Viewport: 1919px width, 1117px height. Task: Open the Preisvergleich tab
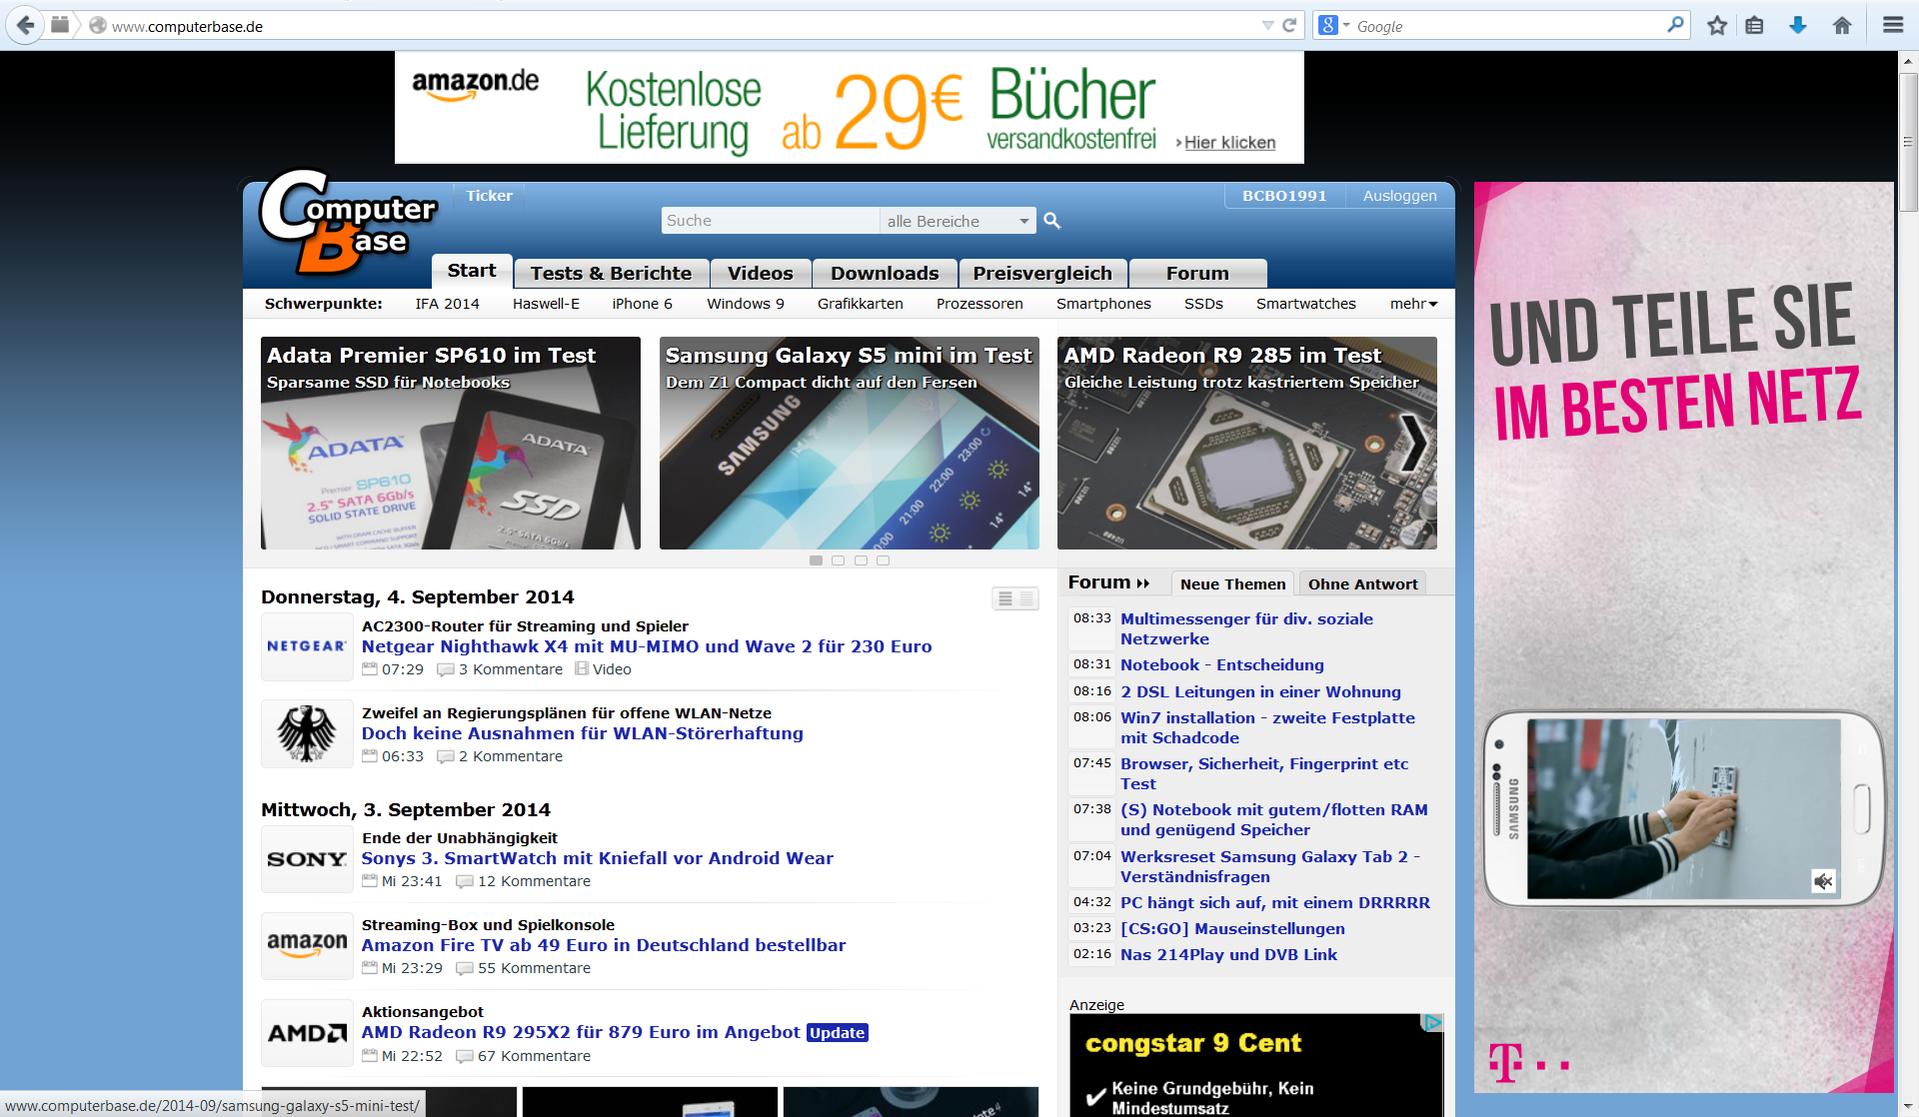pyautogui.click(x=1042, y=273)
